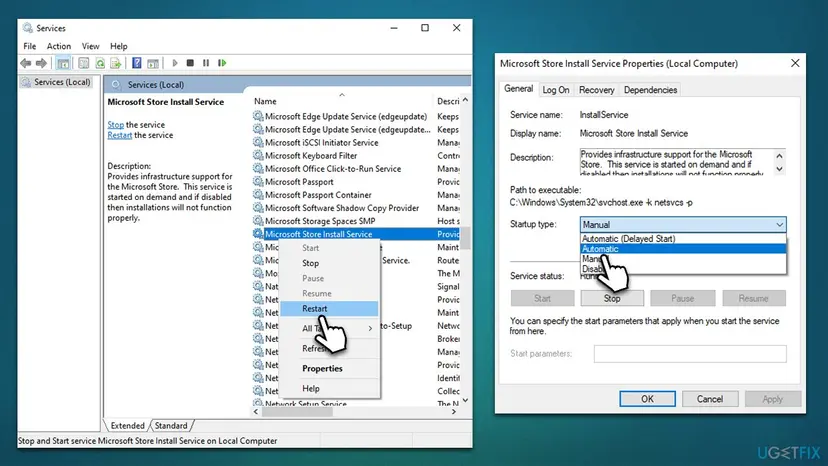Toggle Show/Hide Console Tree toolbar icon
This screenshot has width=828, height=466.
pyautogui.click(x=63, y=63)
